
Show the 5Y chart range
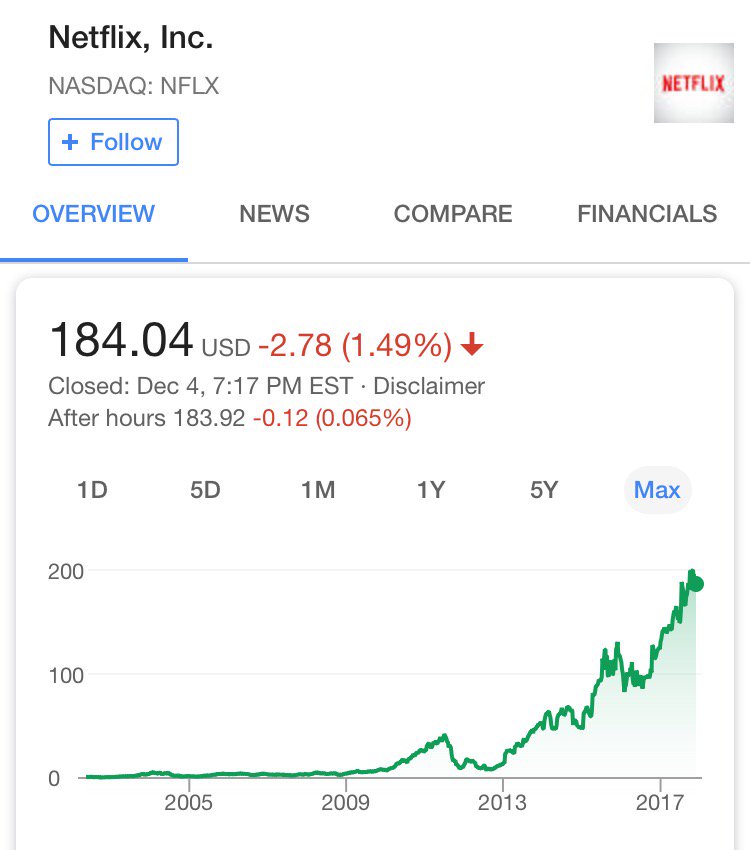coord(544,490)
